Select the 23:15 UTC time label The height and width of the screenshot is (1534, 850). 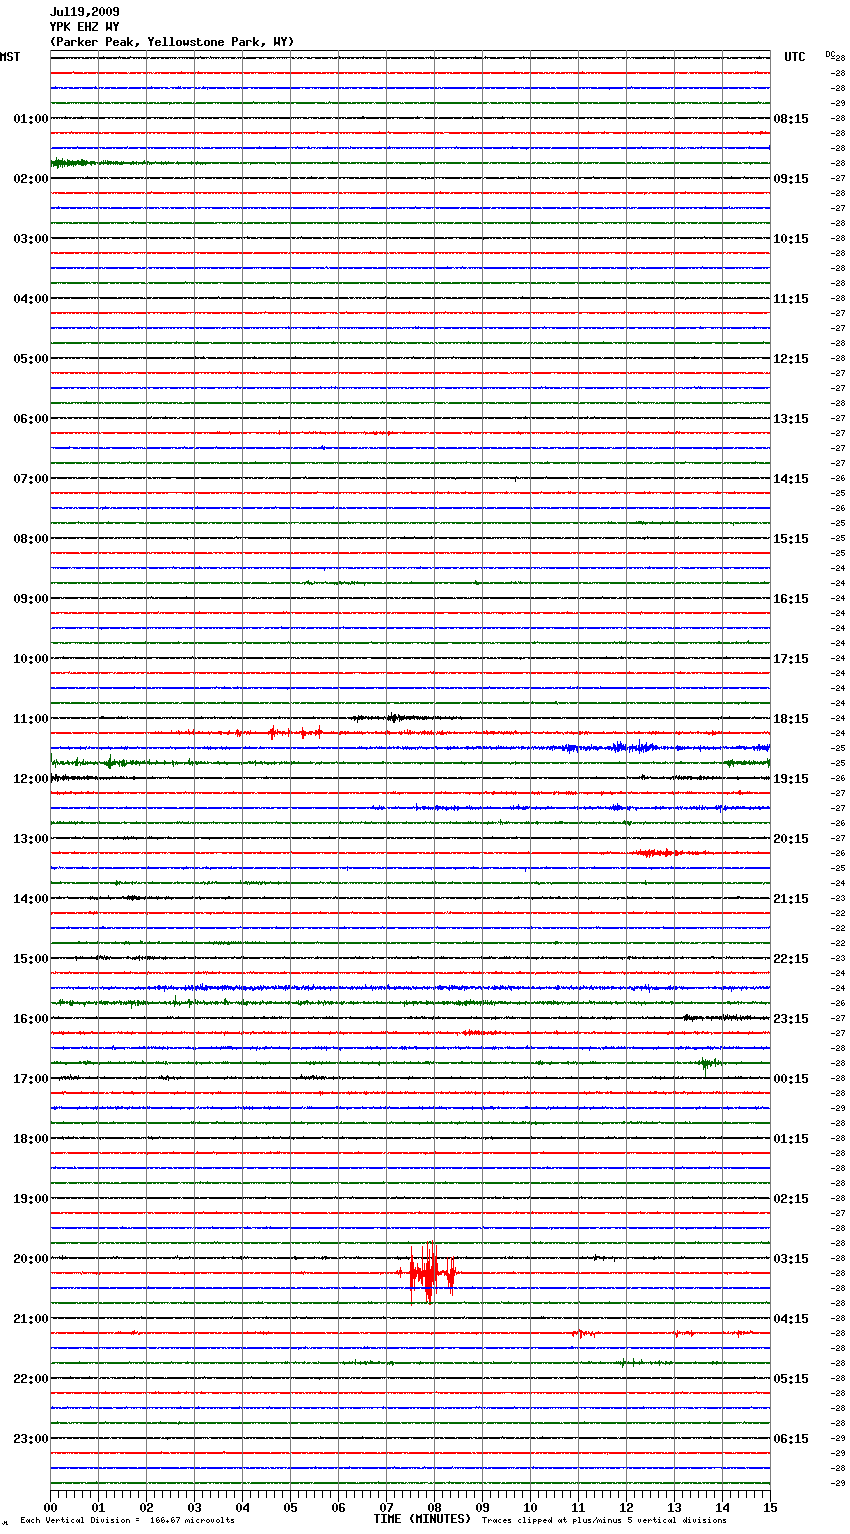791,1019
